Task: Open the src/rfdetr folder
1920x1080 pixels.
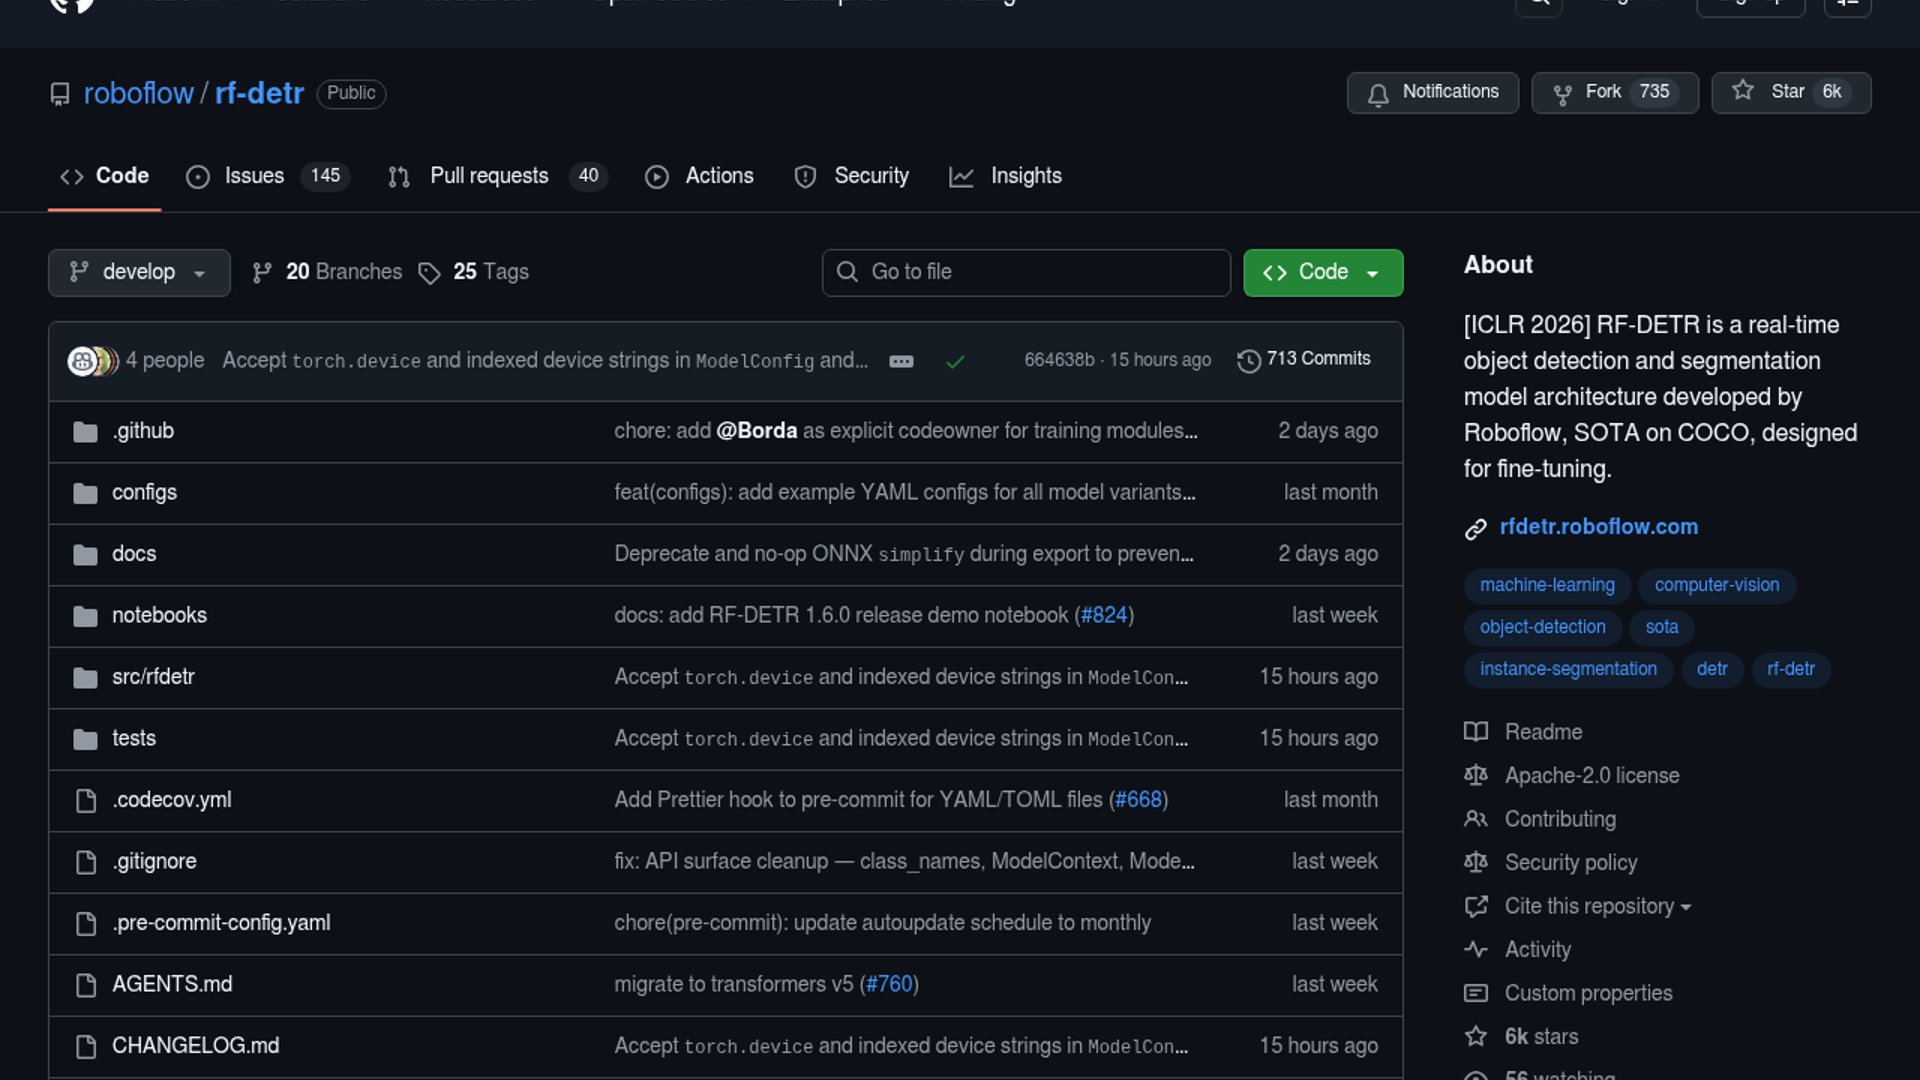Action: [153, 677]
